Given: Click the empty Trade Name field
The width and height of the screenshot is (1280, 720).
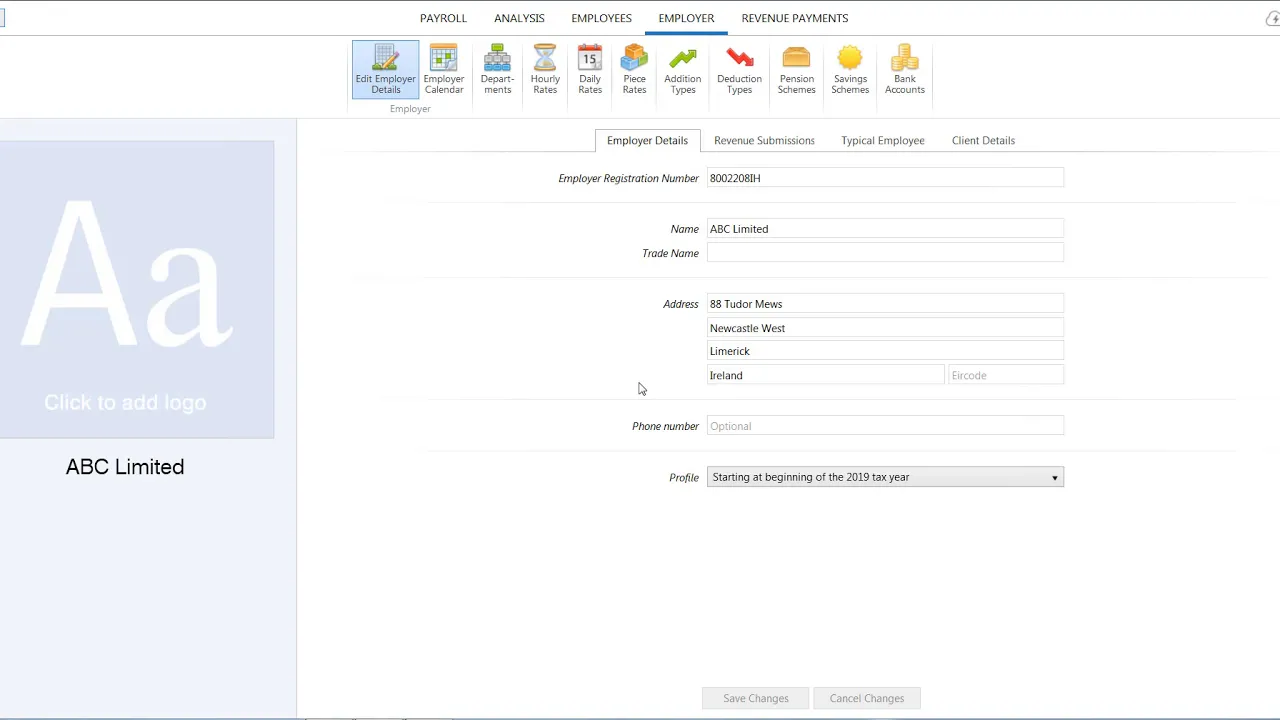Looking at the screenshot, I should click(885, 253).
